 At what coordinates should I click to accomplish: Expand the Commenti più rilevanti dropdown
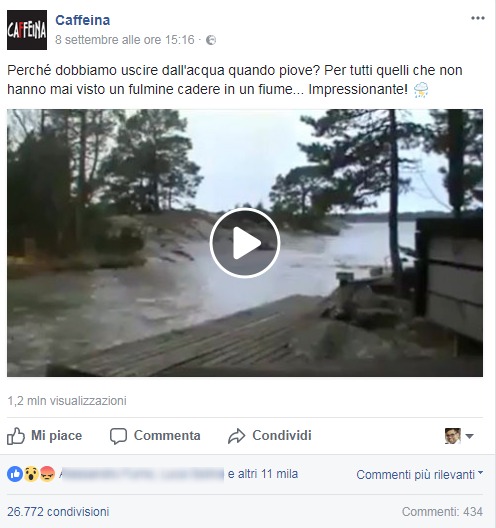click(x=420, y=474)
